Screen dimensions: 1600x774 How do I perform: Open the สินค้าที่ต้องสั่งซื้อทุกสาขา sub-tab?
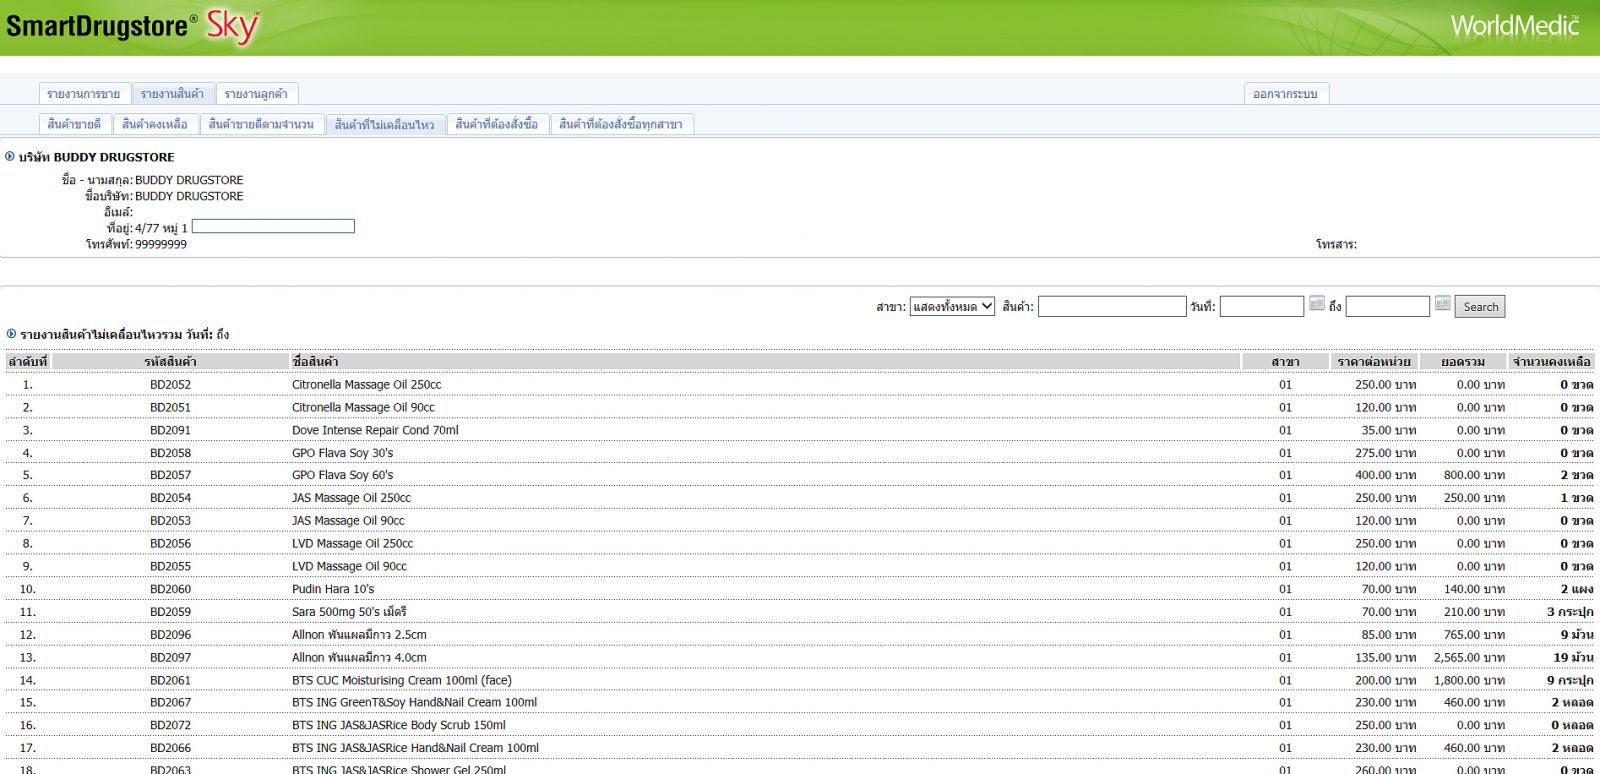(x=621, y=124)
